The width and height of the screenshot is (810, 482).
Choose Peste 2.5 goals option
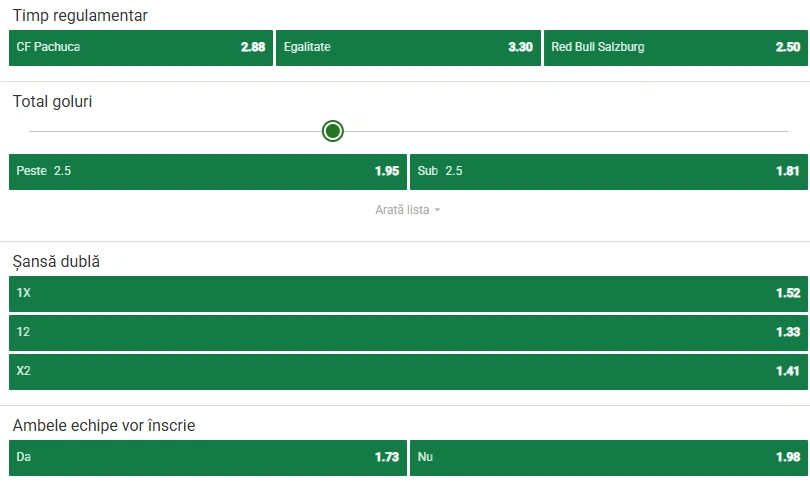click(208, 172)
